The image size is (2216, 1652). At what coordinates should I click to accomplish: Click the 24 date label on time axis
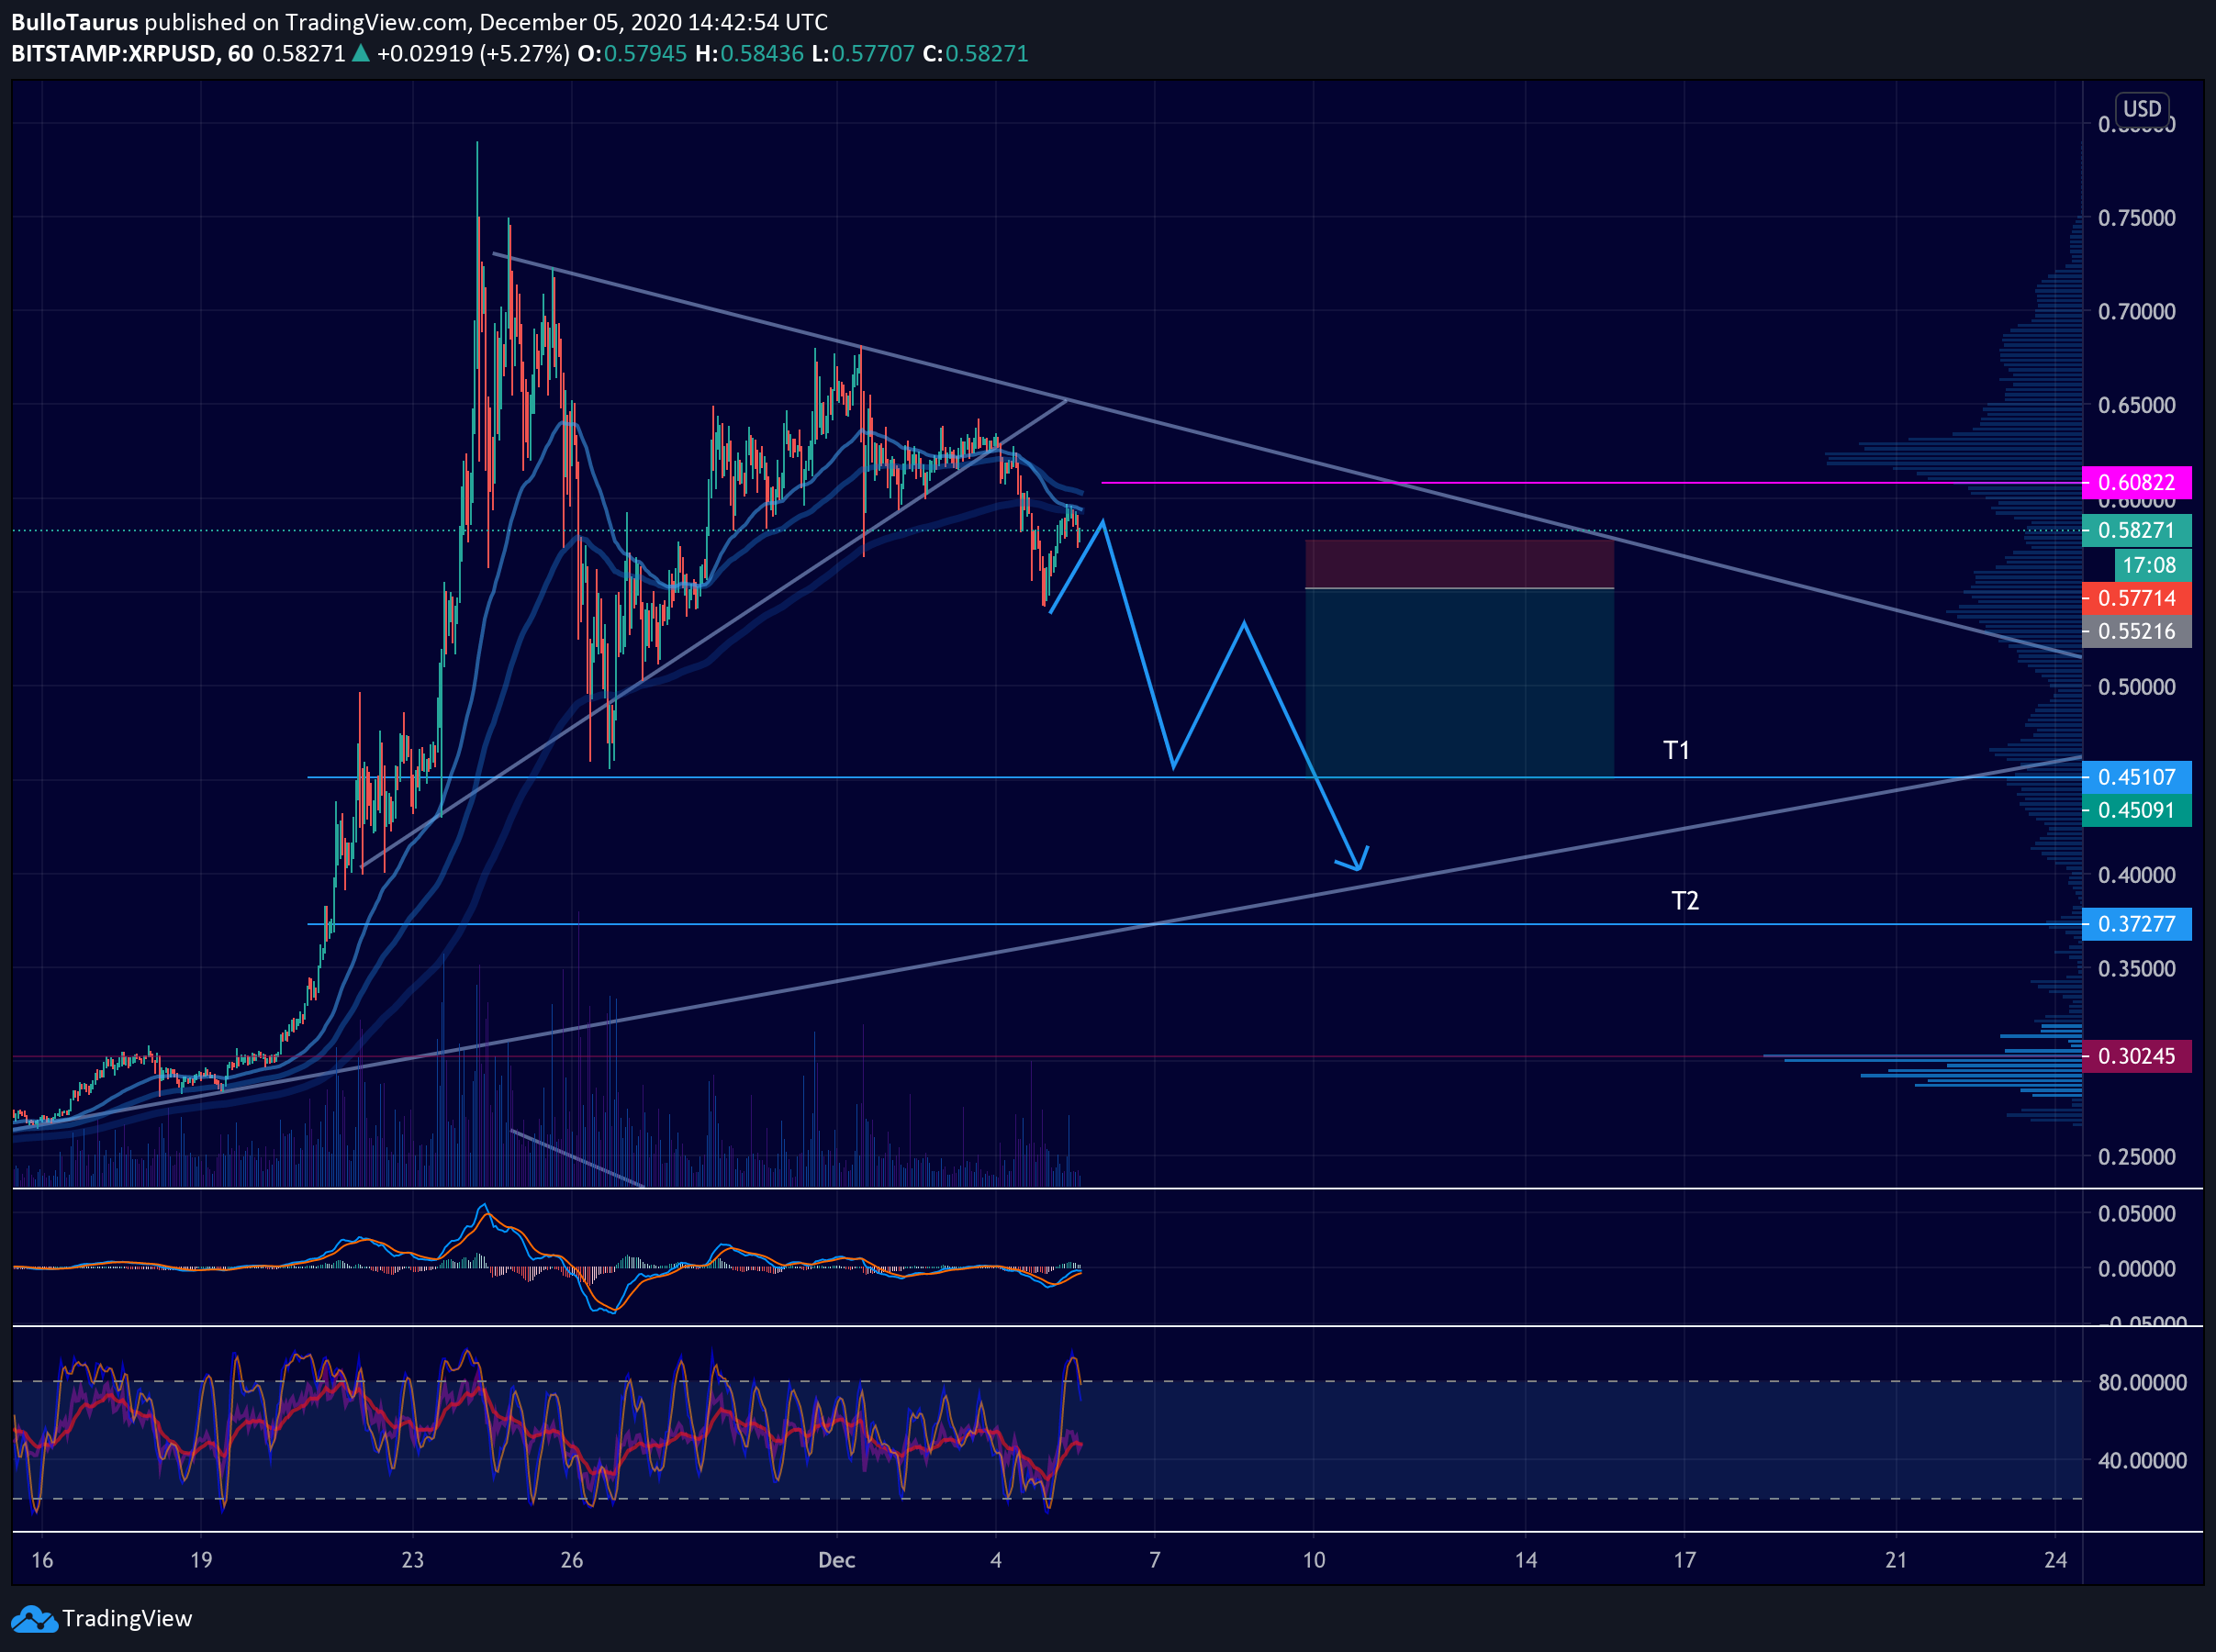pyautogui.click(x=2055, y=1560)
